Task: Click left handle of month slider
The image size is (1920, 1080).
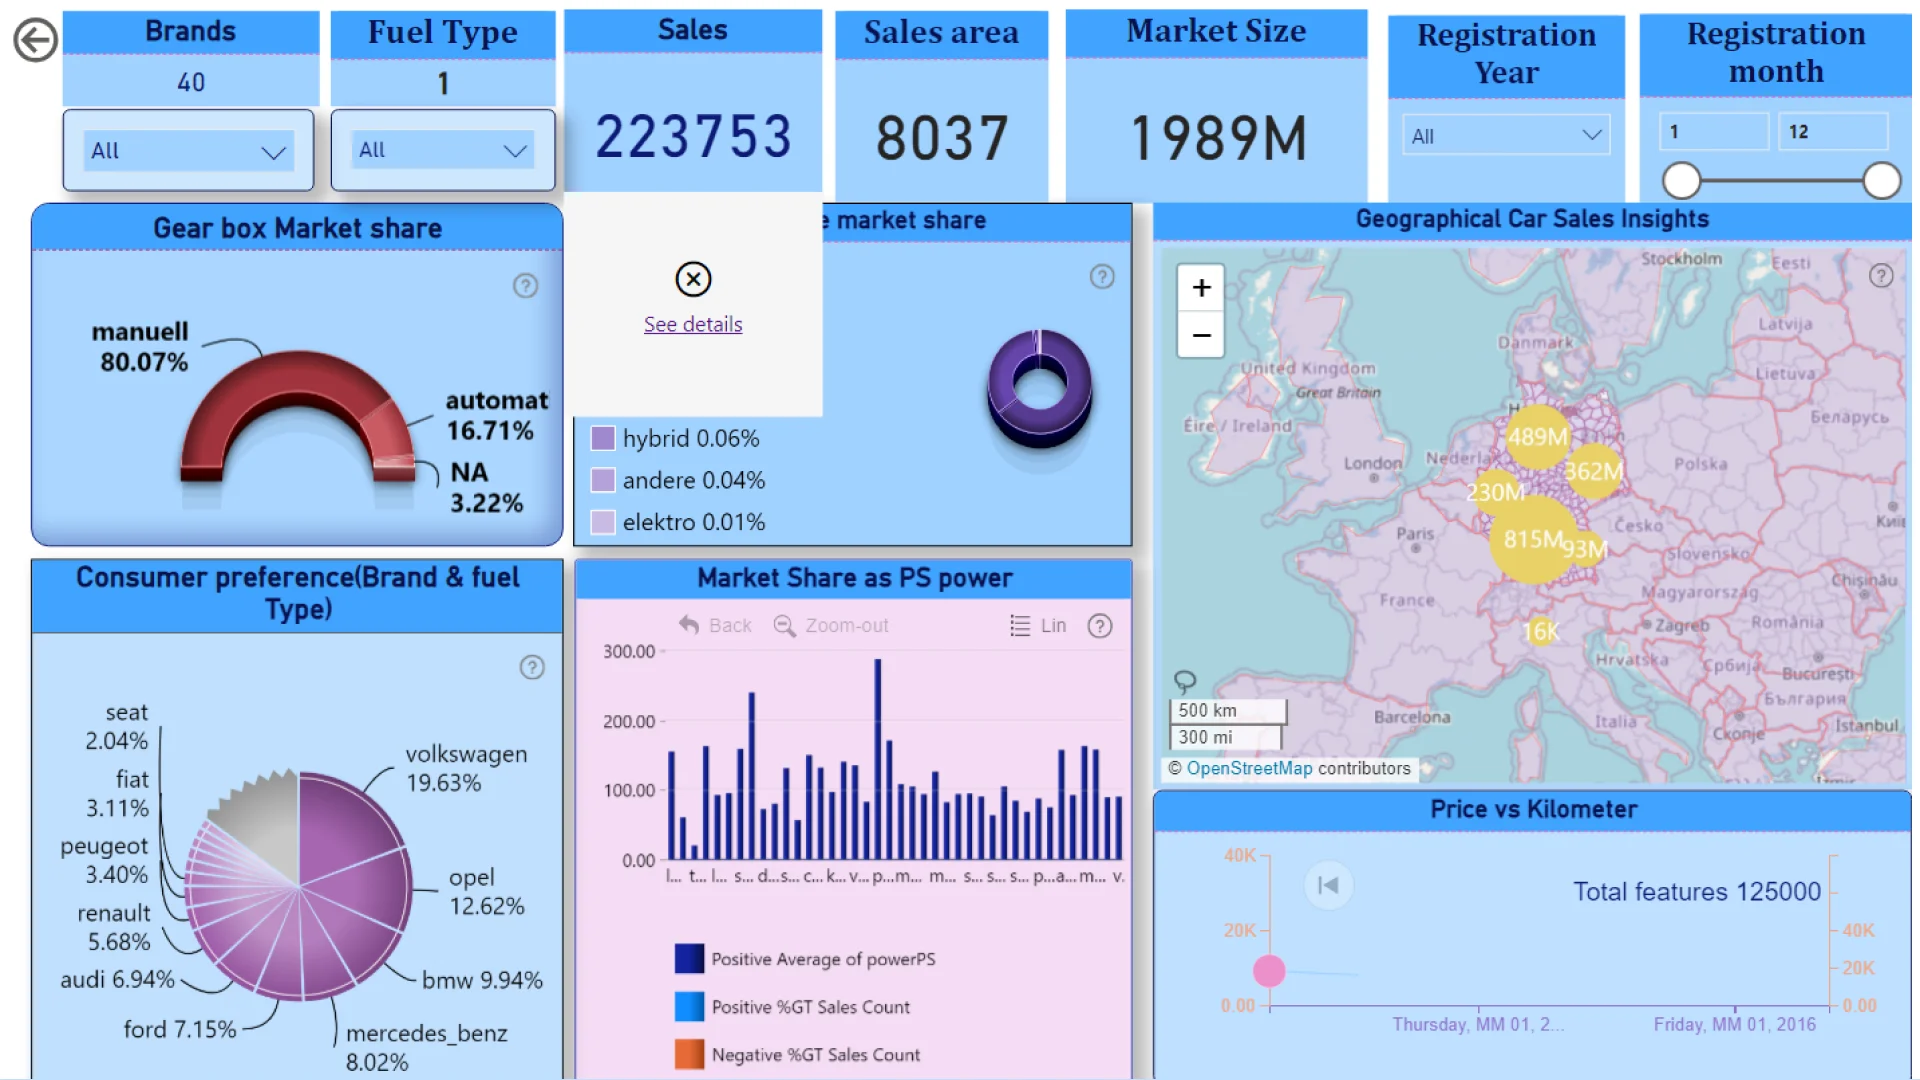Action: pos(1681,181)
